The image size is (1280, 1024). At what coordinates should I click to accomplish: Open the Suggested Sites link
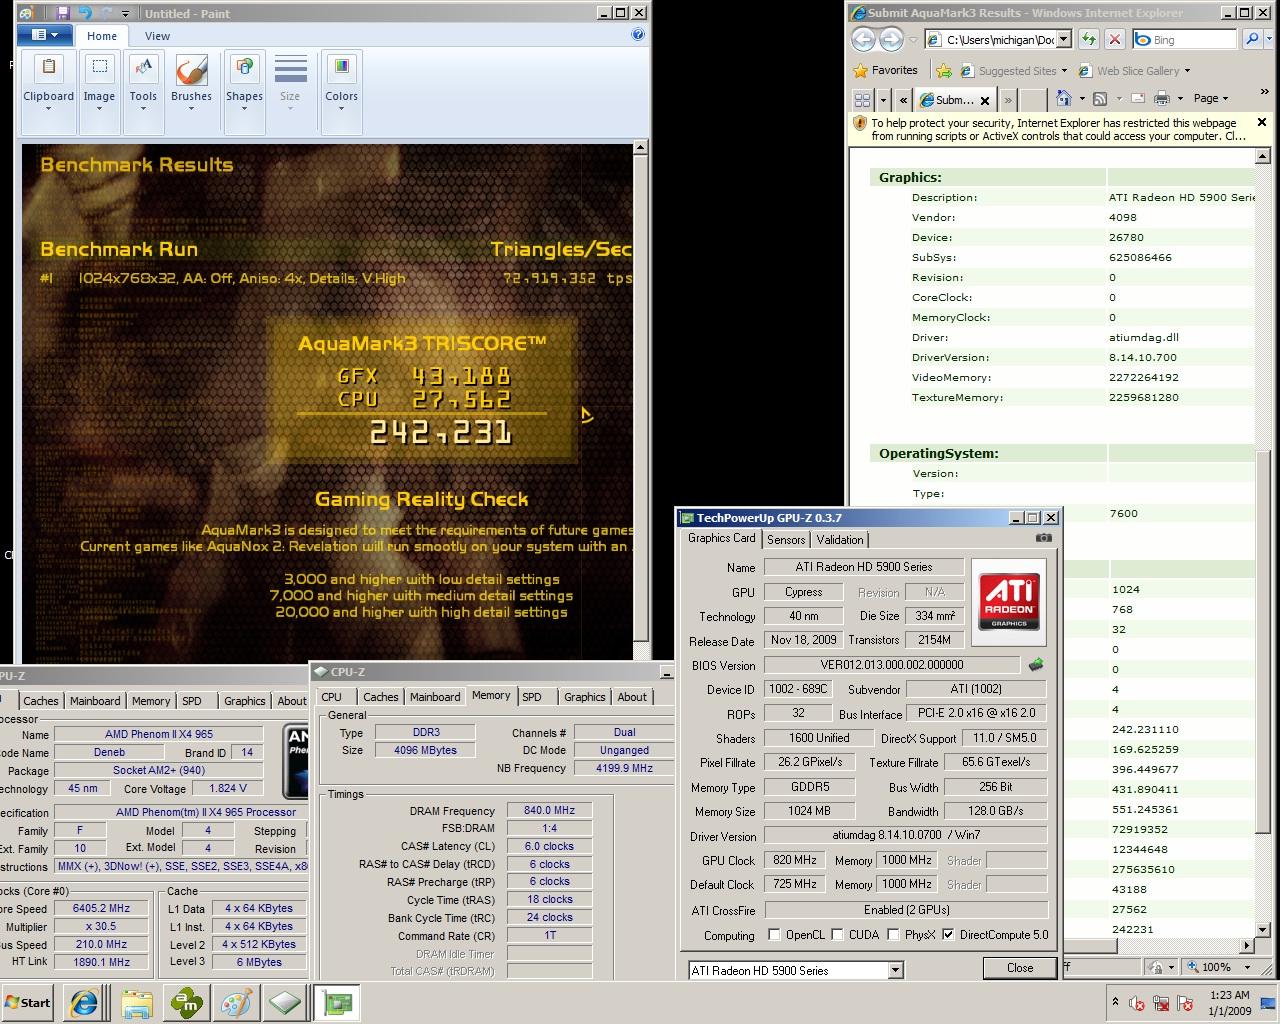1013,70
